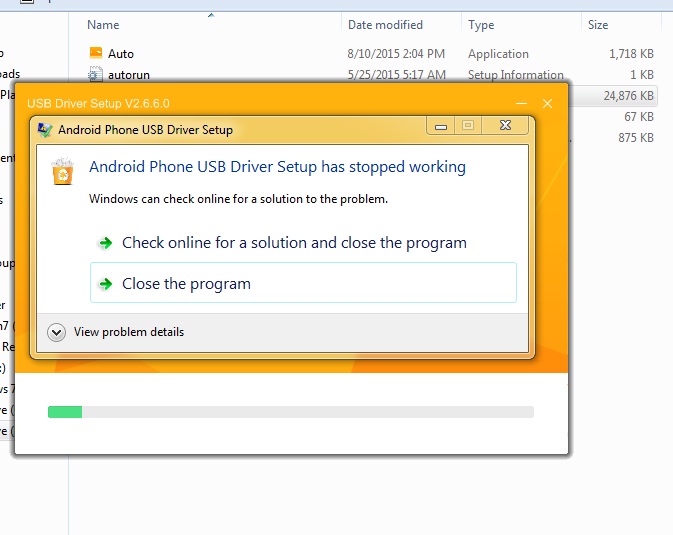The width and height of the screenshot is (673, 535).
Task: Open View problem details text
Action: point(129,332)
